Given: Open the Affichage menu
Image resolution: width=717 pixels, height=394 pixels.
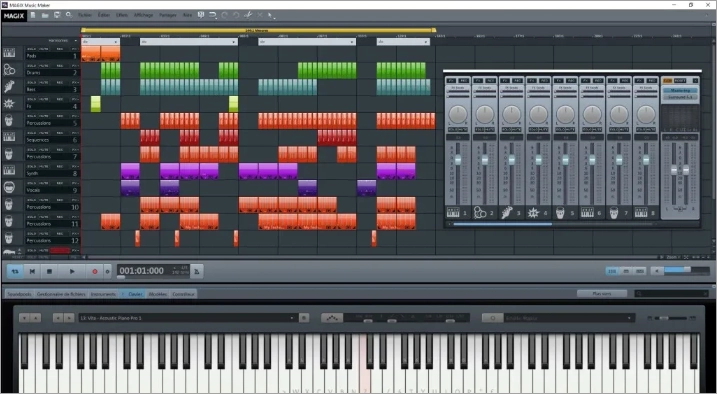Looking at the screenshot, I should click(x=144, y=15).
